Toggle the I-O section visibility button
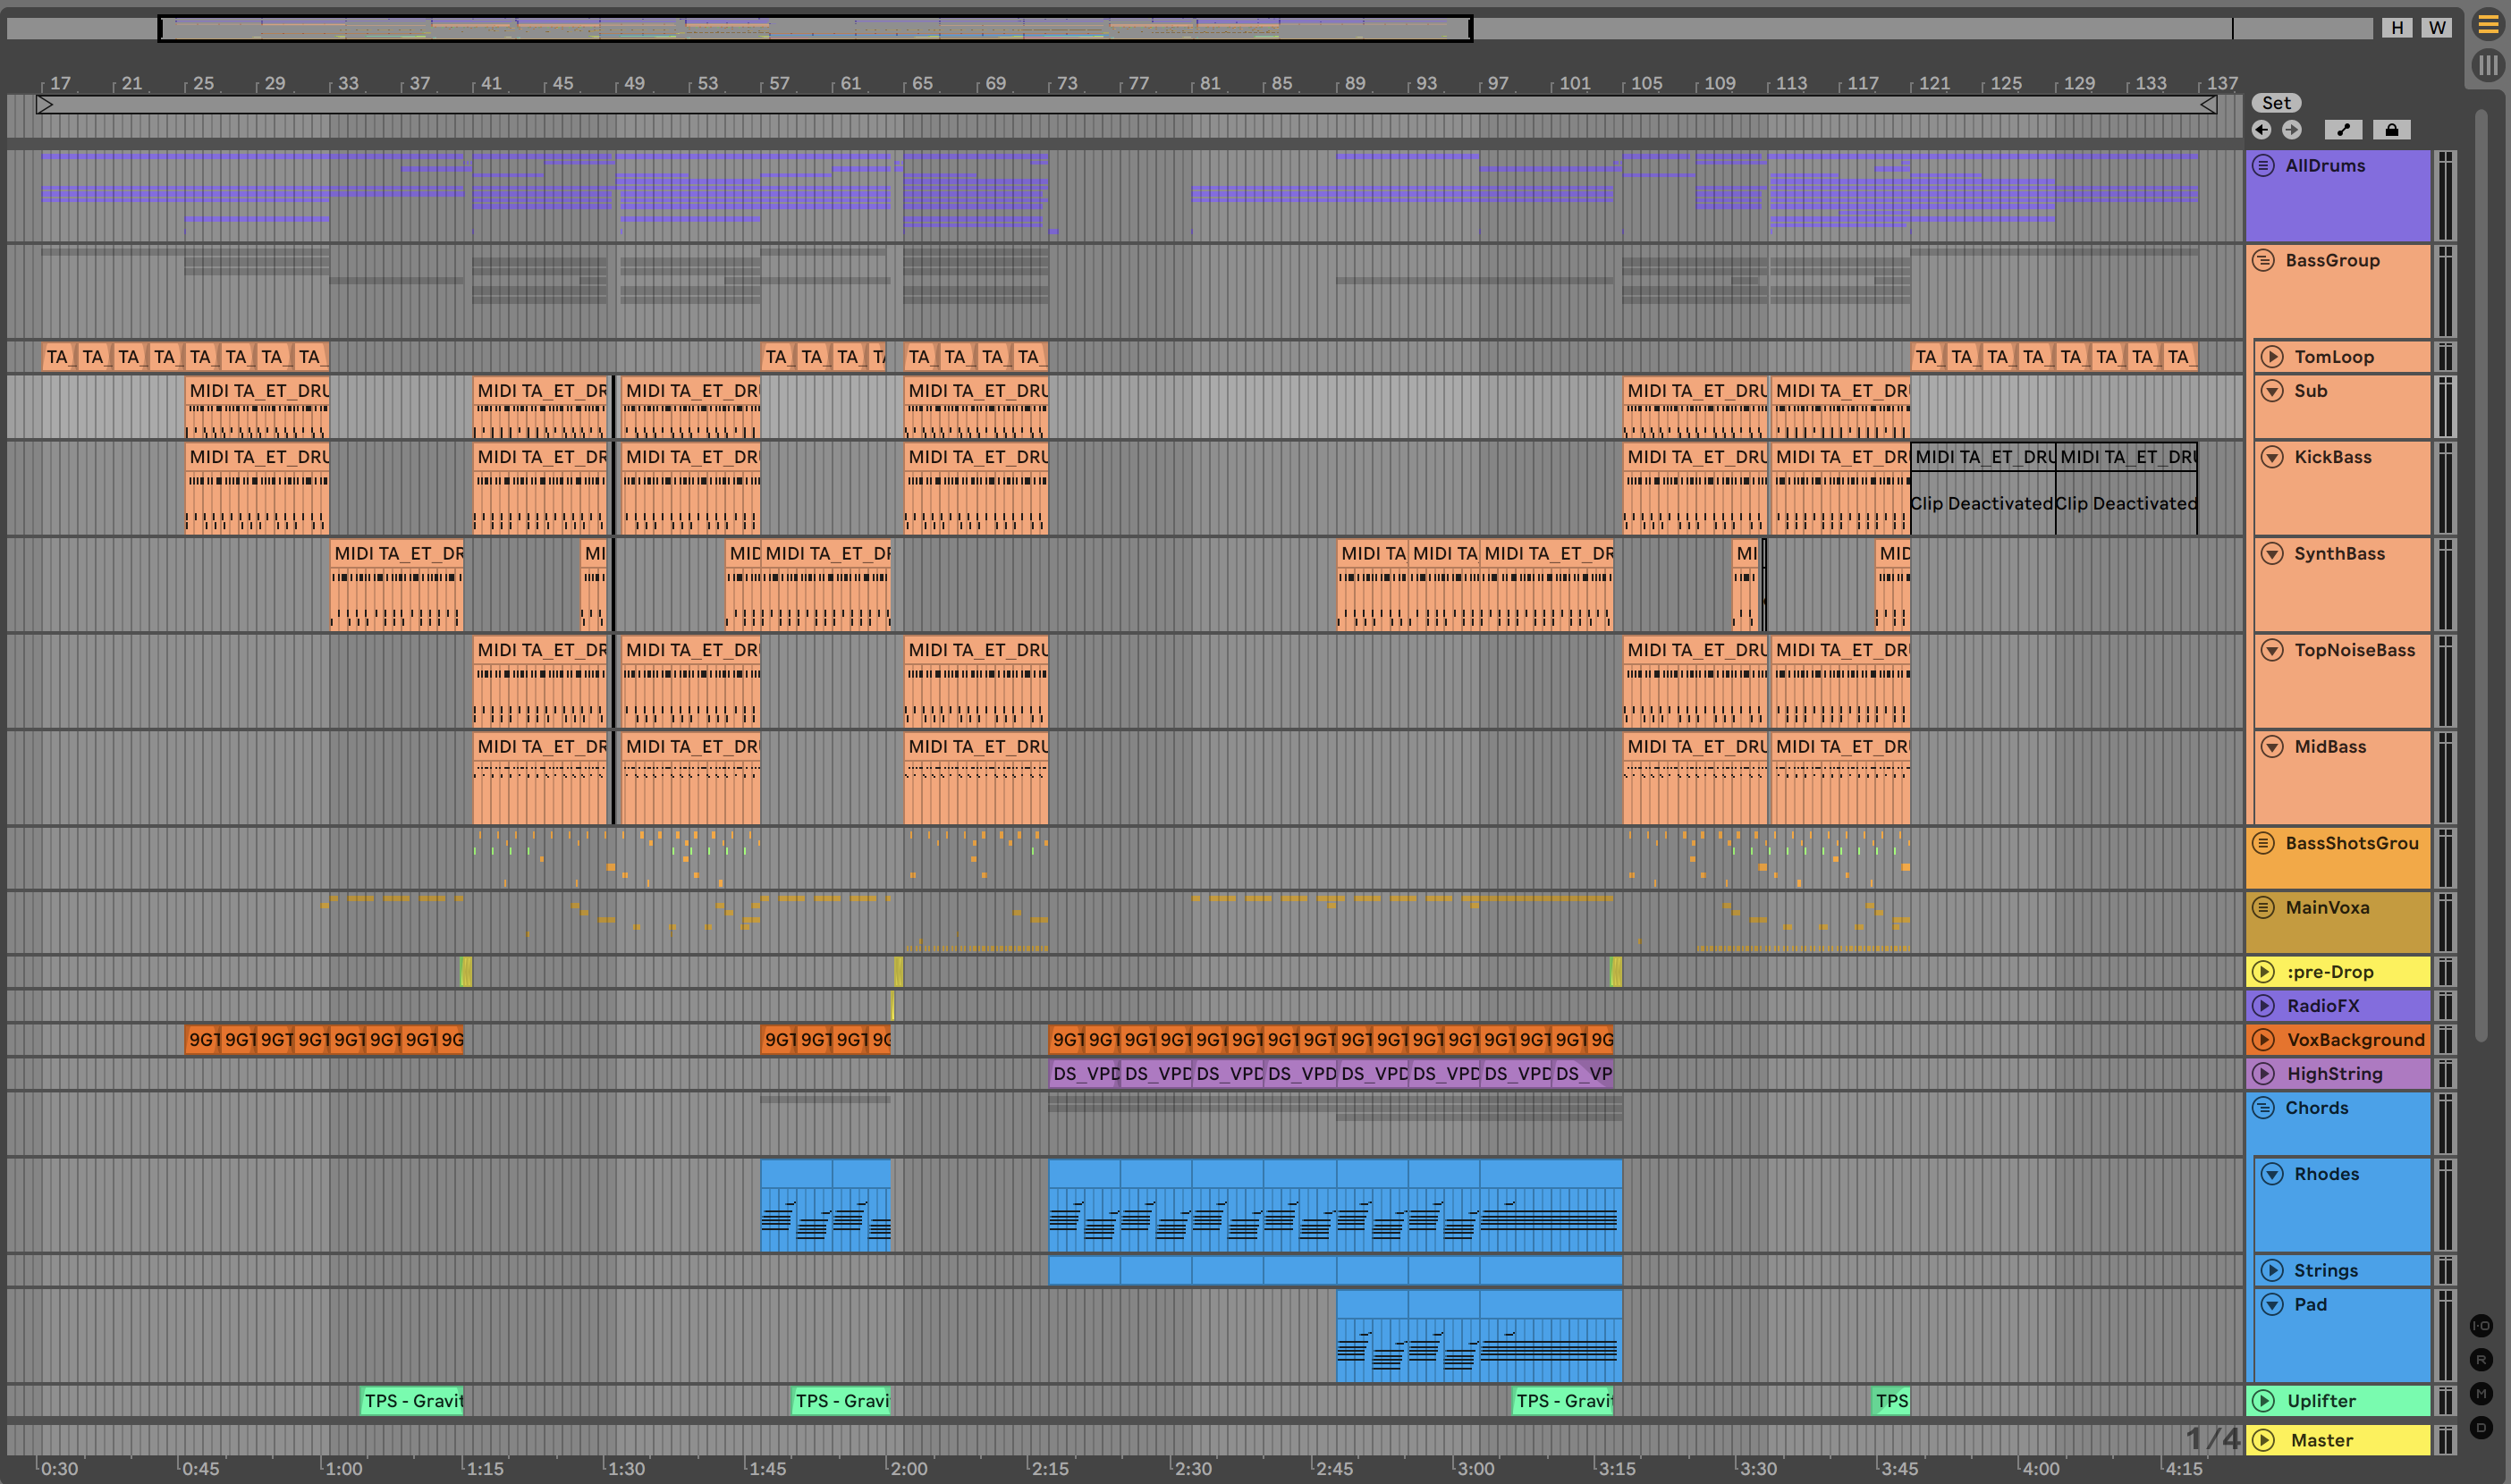This screenshot has width=2511, height=1484. pyautogui.click(x=2481, y=1326)
